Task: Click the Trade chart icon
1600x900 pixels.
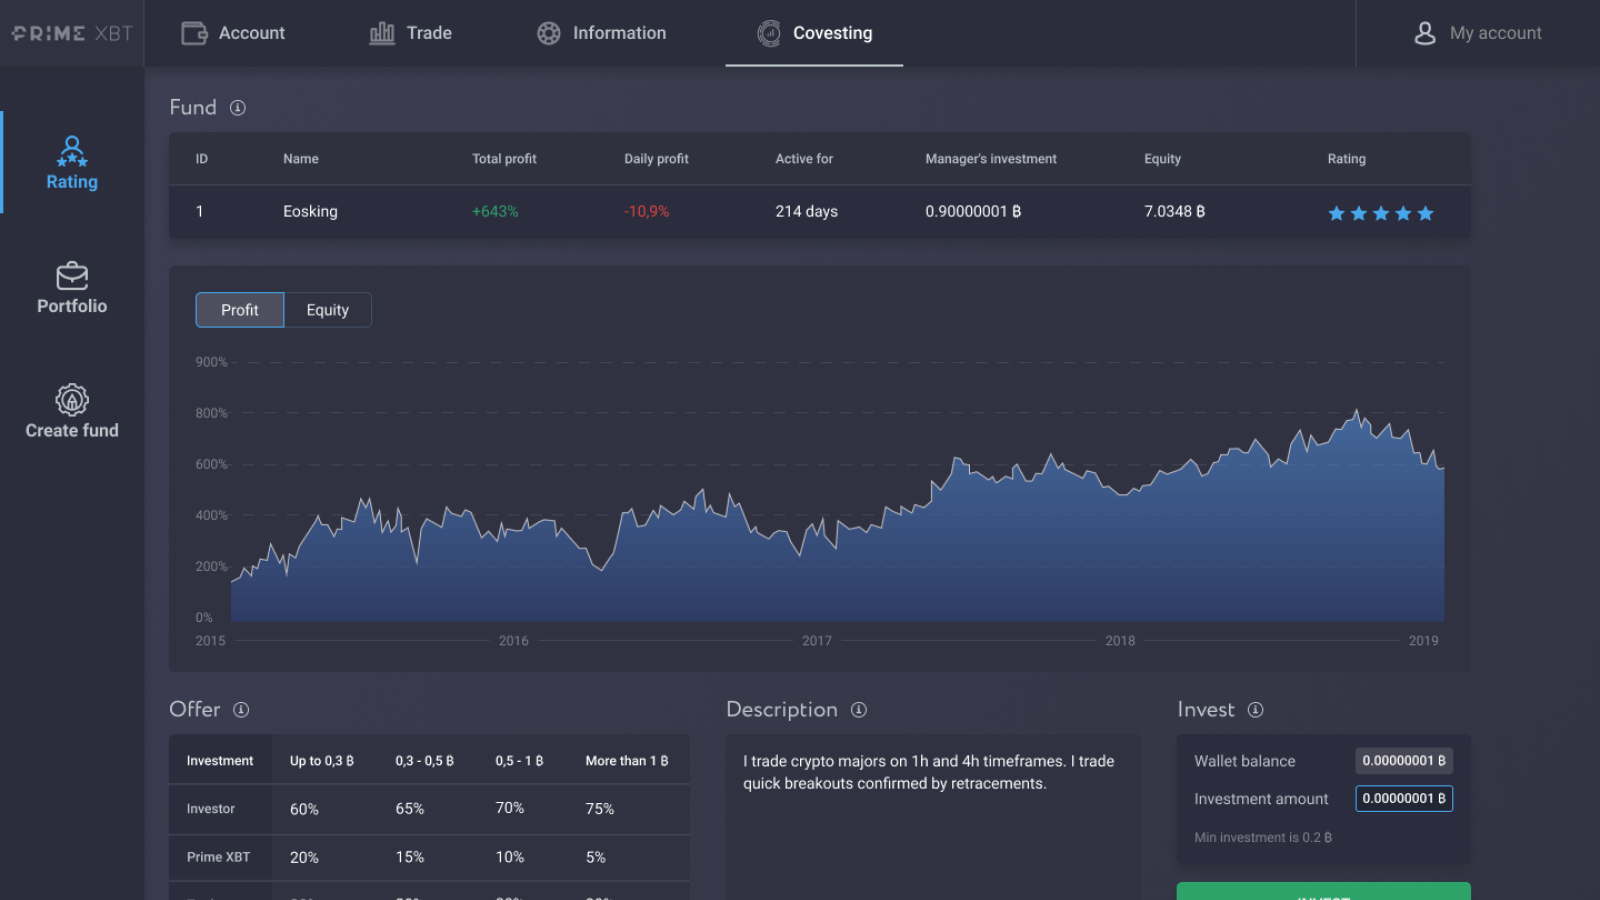Action: [382, 33]
